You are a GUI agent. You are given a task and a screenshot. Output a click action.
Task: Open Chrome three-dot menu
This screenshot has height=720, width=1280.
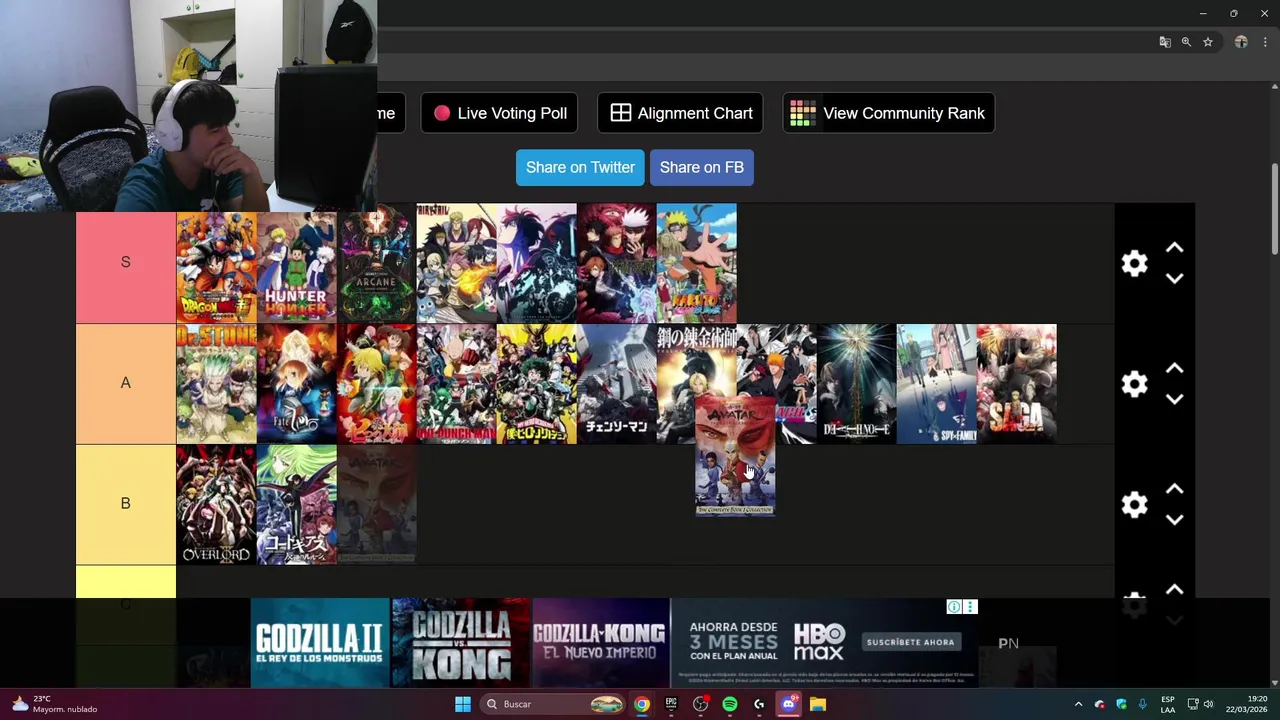pos(1265,42)
